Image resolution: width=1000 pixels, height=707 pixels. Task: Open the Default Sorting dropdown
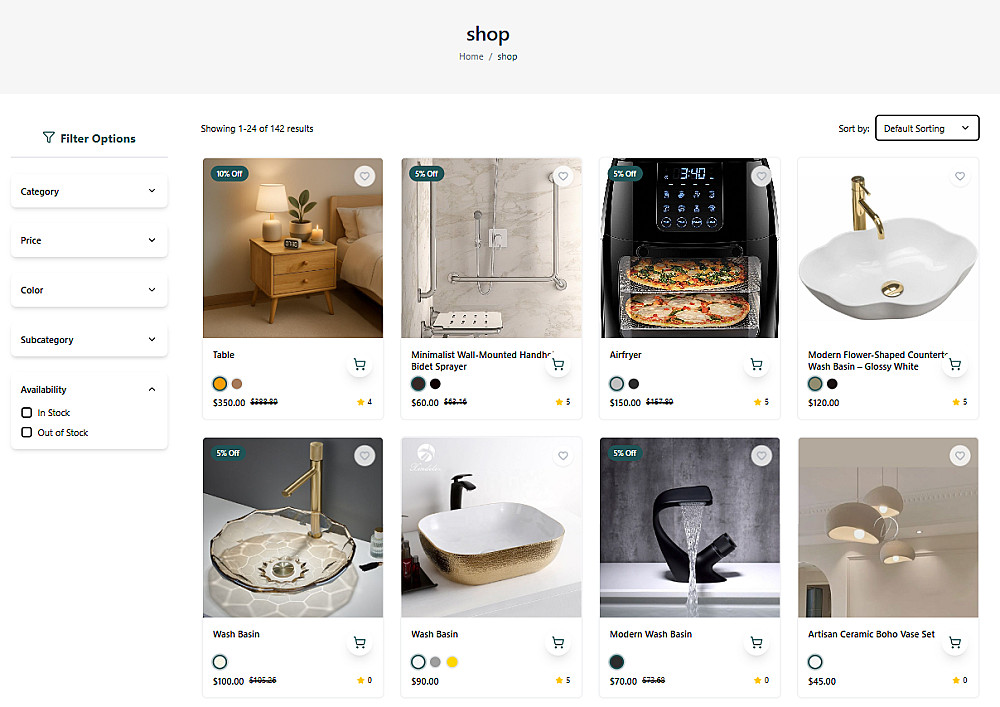click(926, 128)
